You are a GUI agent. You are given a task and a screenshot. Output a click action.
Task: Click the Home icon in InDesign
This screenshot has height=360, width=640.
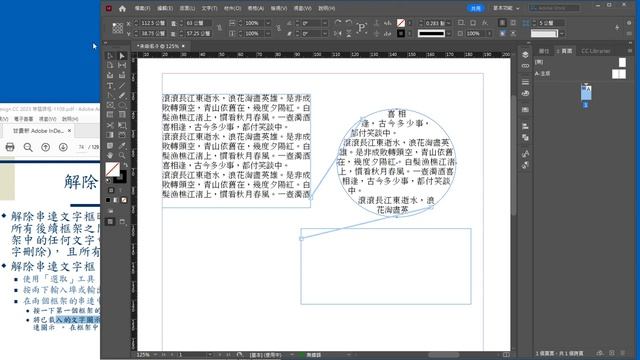point(122,8)
